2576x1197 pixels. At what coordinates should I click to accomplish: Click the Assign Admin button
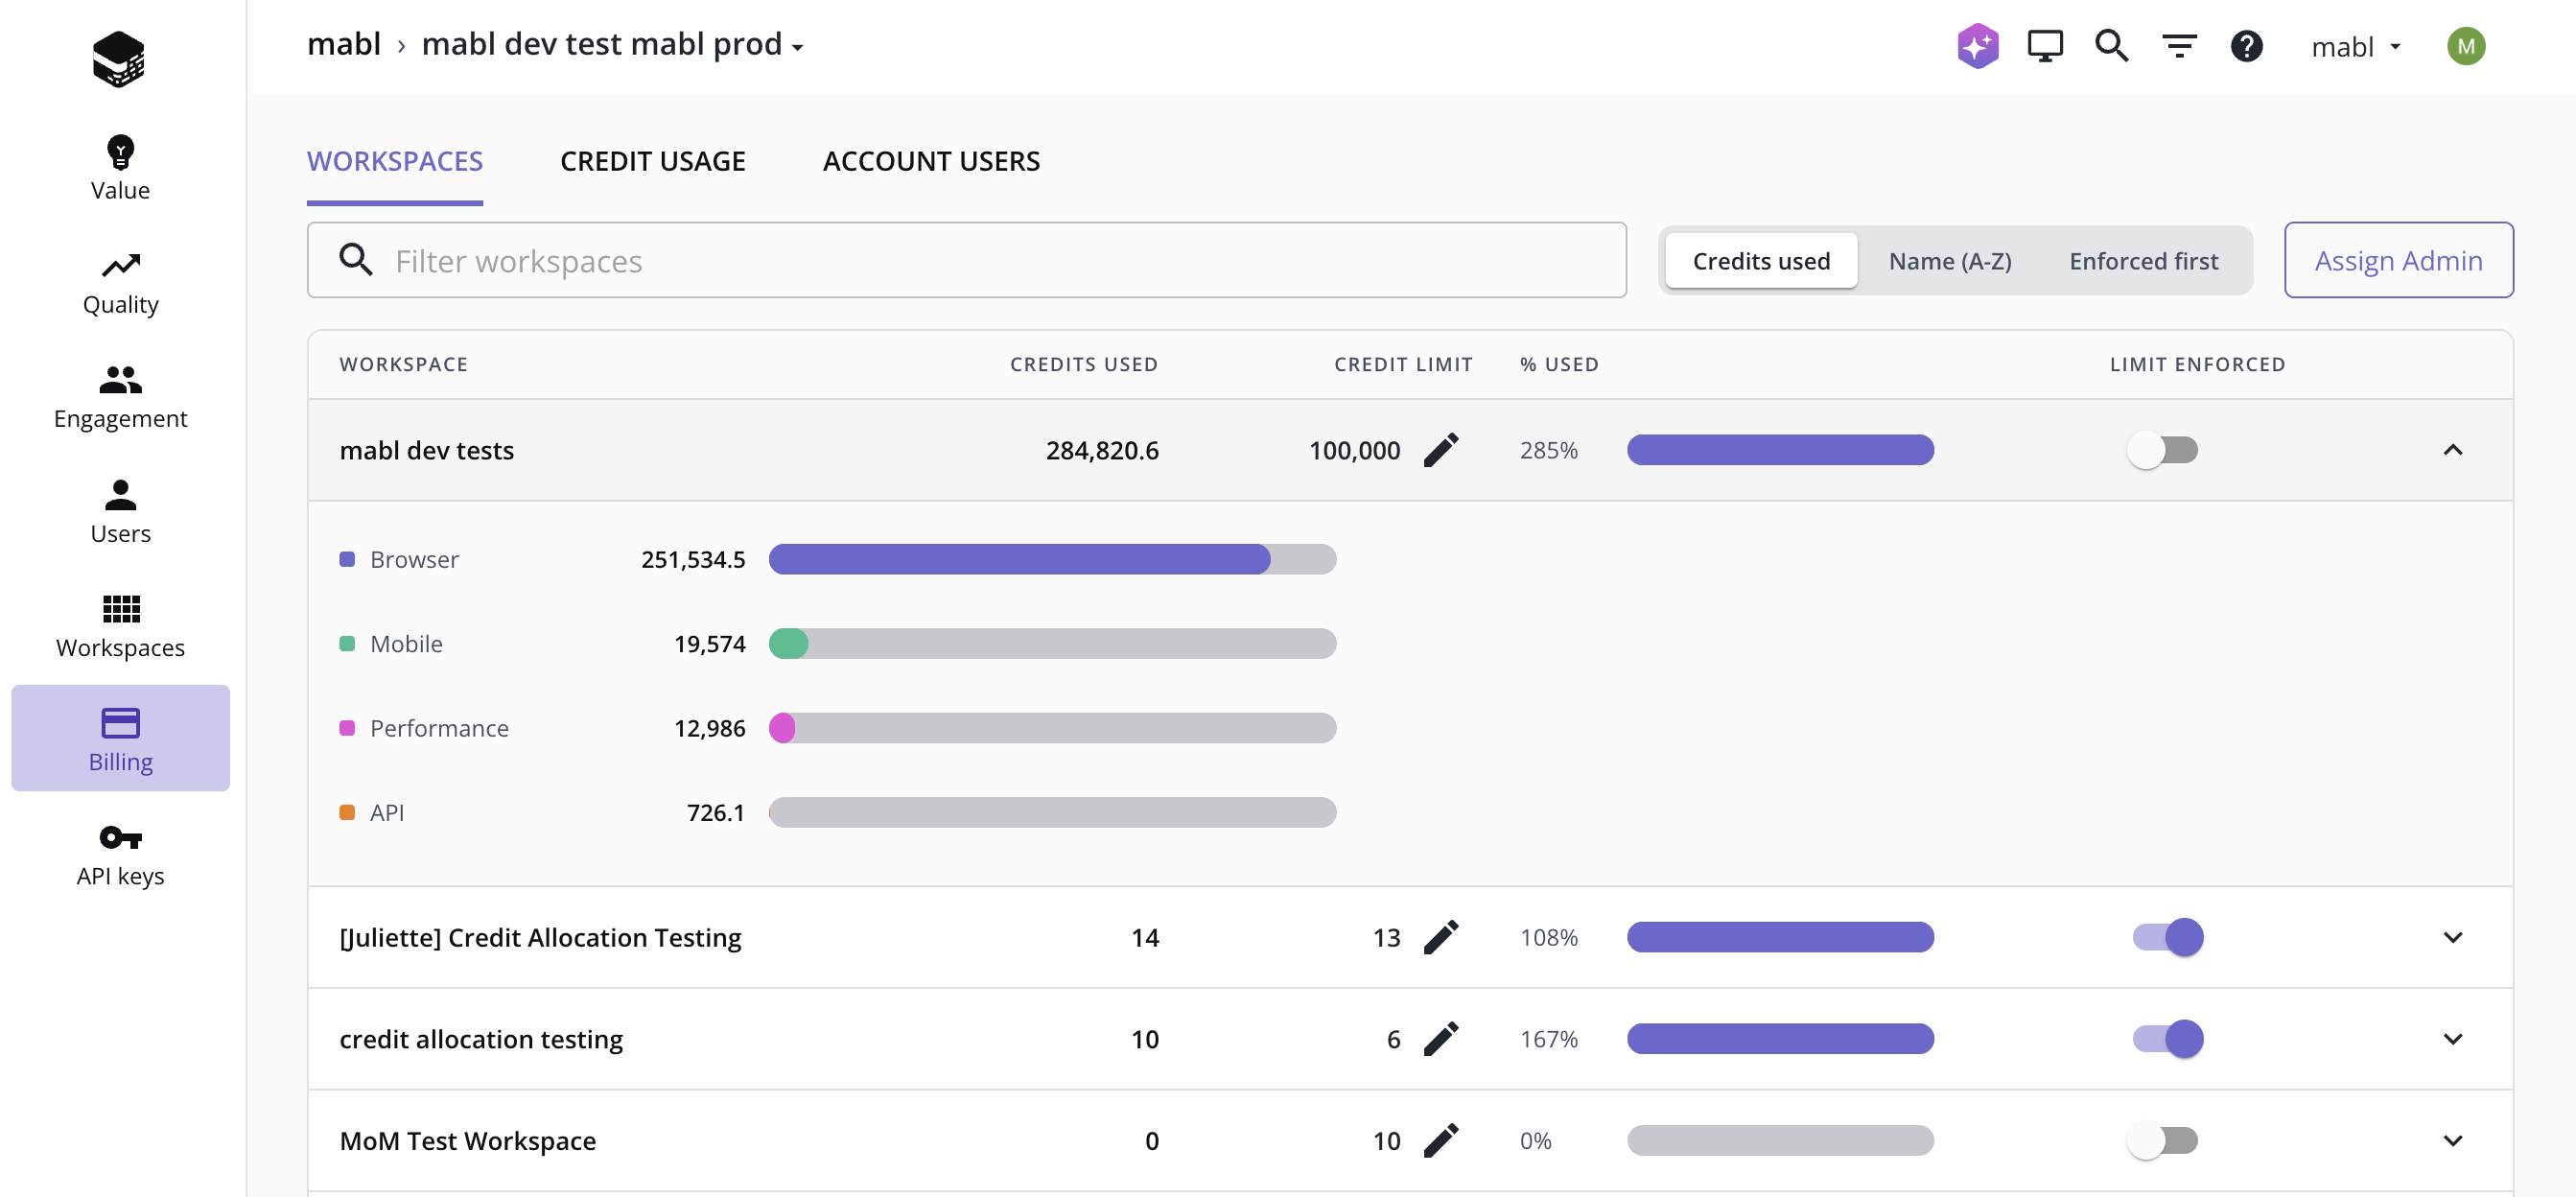coord(2398,260)
